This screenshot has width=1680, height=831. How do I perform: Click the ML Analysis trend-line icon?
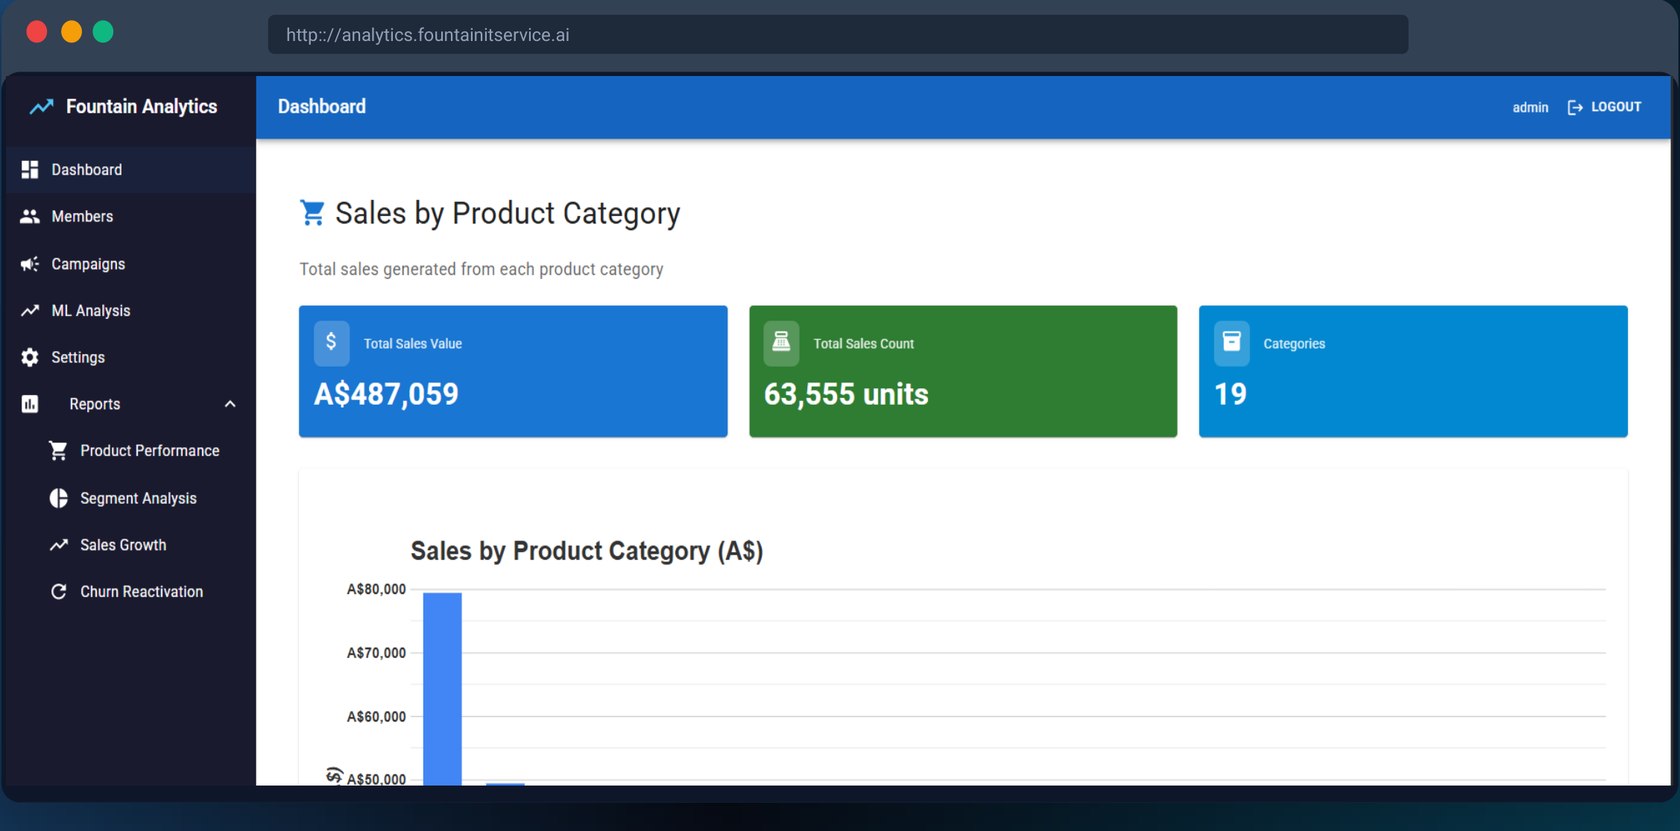pyautogui.click(x=30, y=311)
